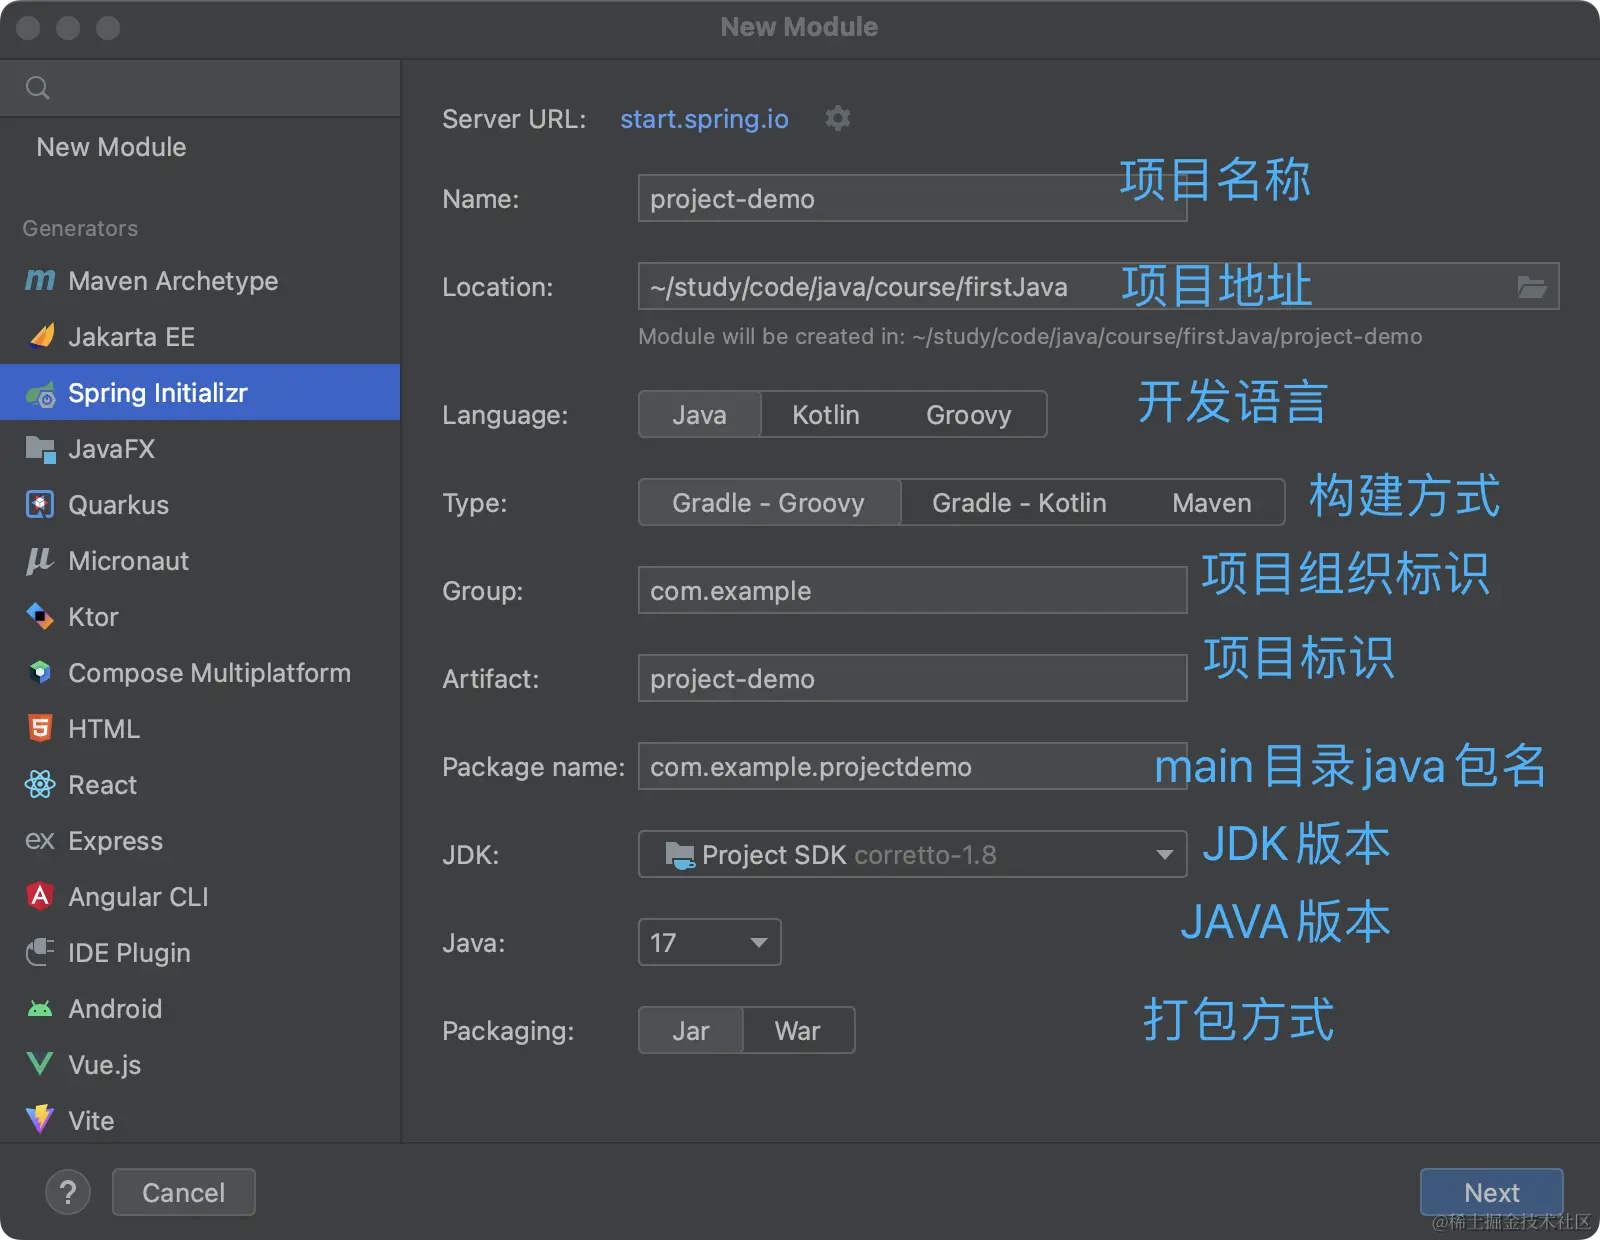The height and width of the screenshot is (1240, 1600).
Task: Edit the Artifact field project-demo
Action: pyautogui.click(x=913, y=678)
